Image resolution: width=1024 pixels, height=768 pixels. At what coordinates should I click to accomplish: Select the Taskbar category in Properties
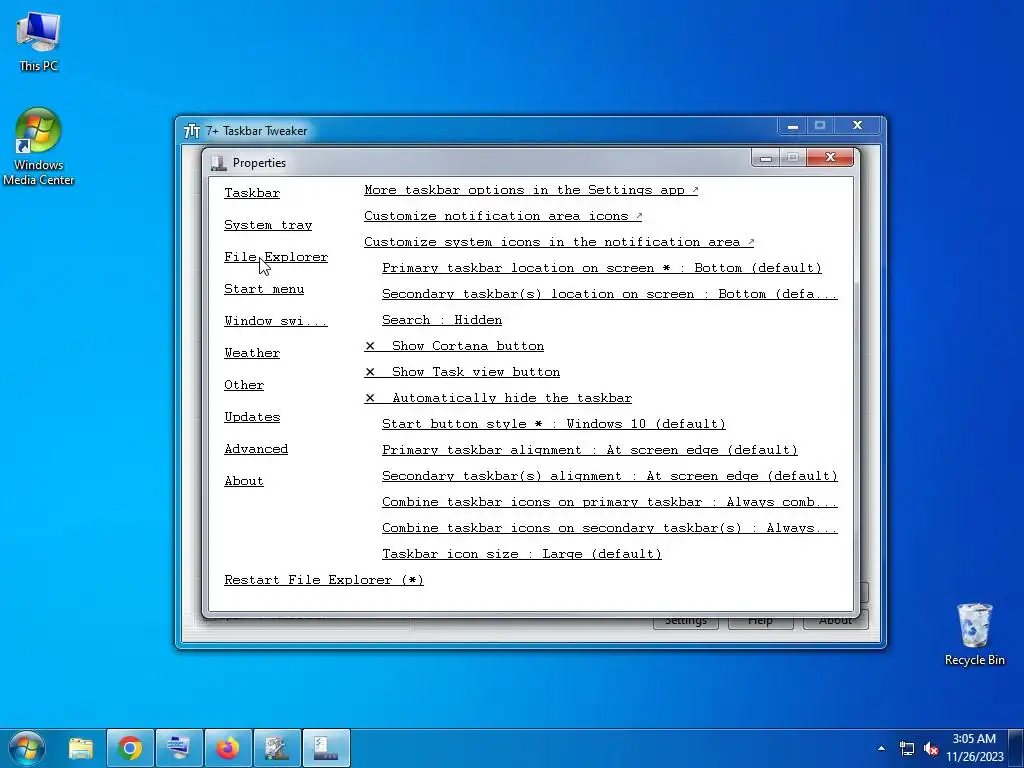pos(252,193)
